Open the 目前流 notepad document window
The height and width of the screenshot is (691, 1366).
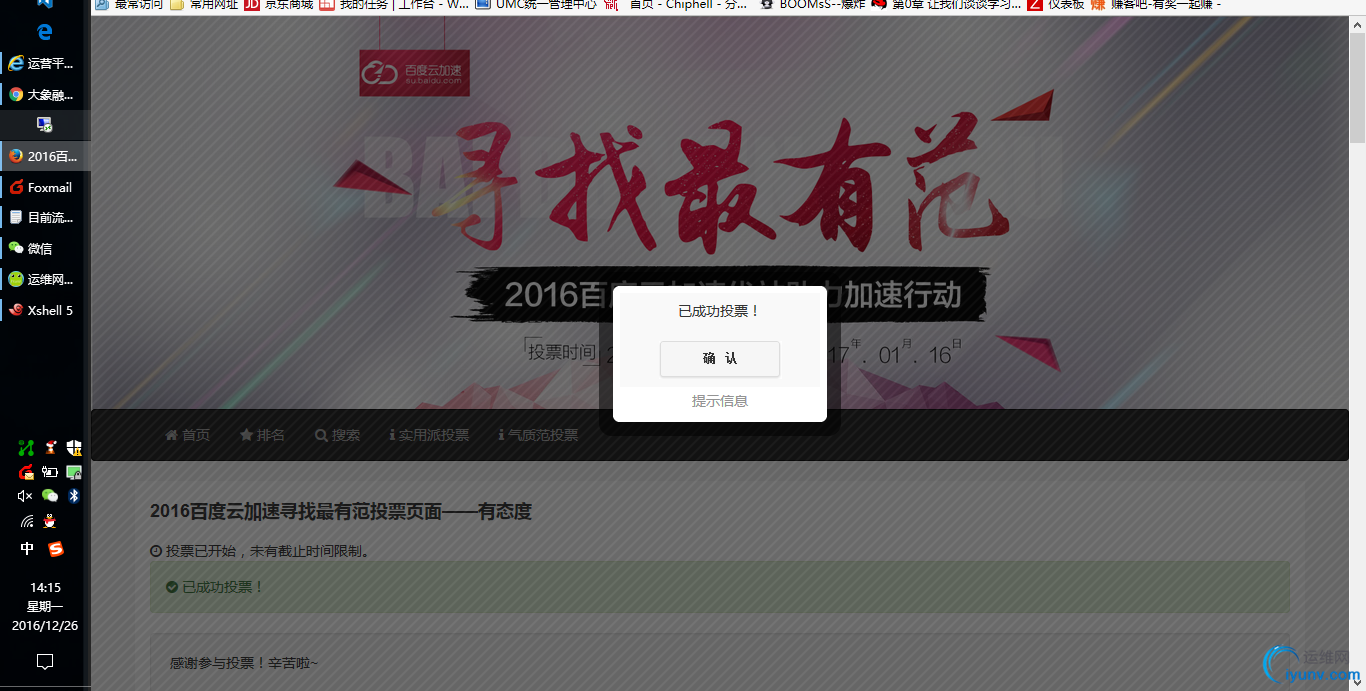[45, 217]
